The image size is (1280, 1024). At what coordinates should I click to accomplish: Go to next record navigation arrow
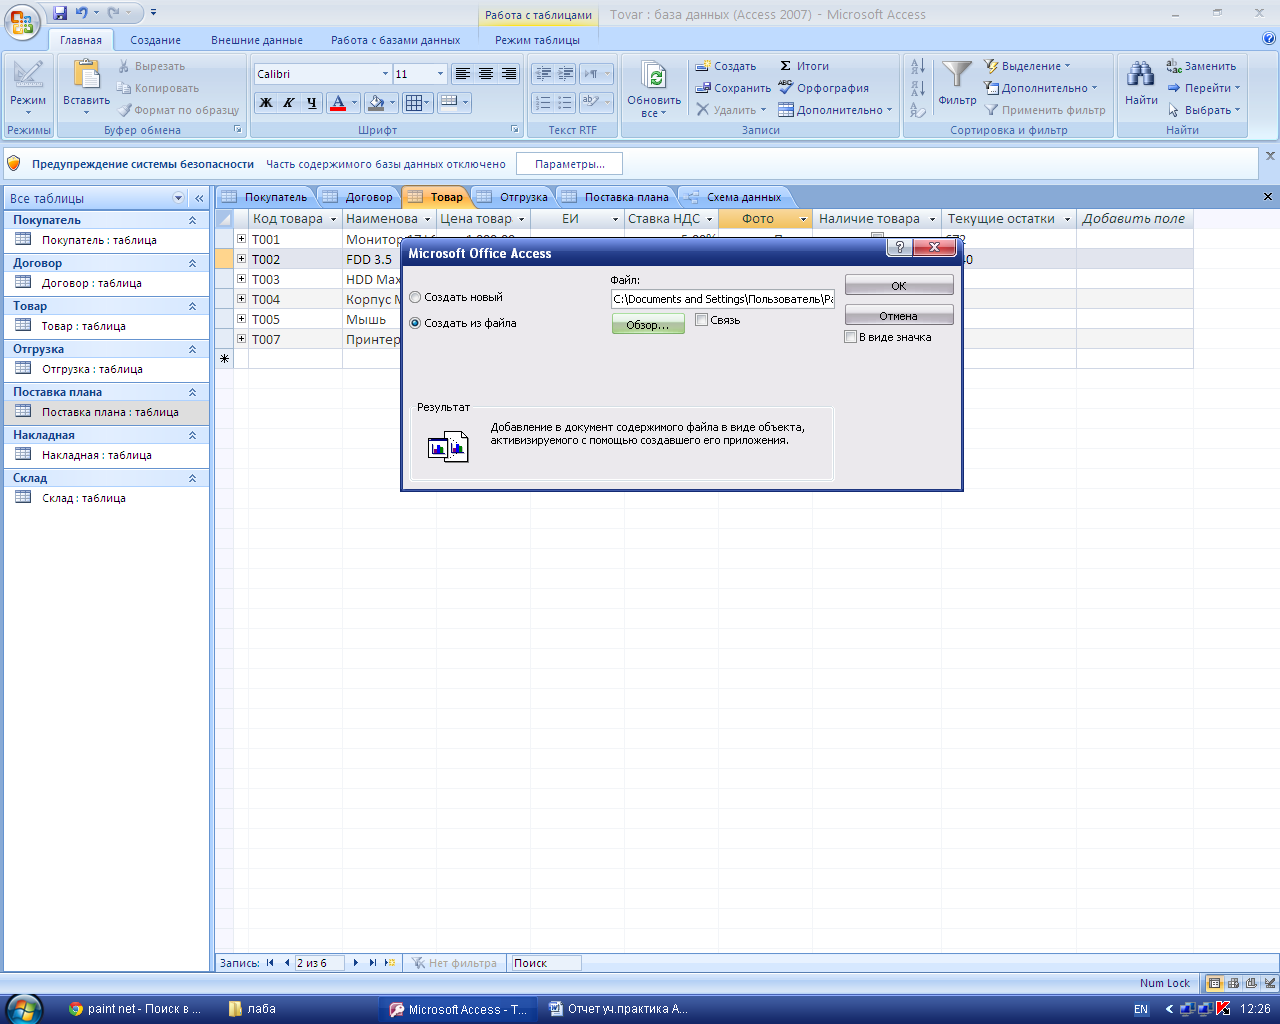click(356, 963)
